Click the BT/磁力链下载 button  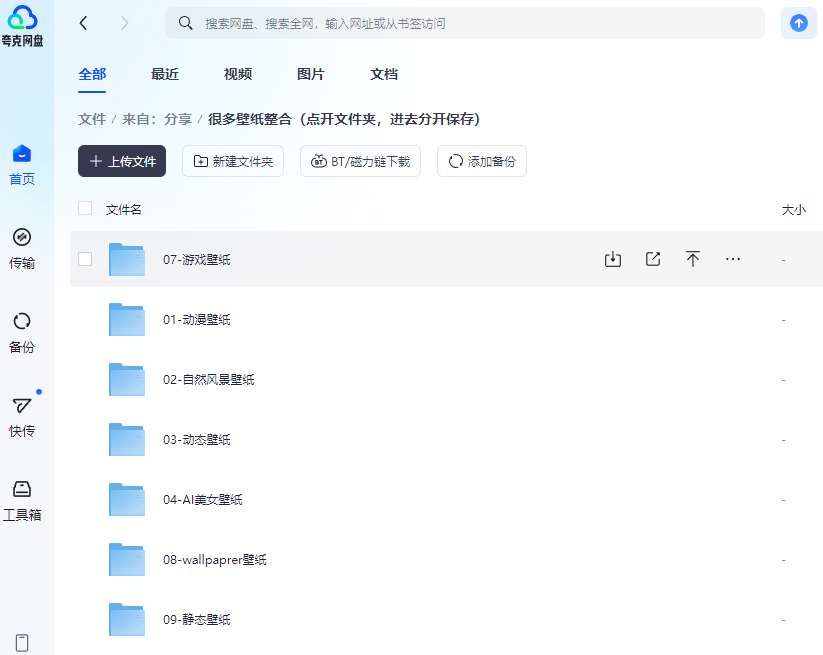(x=361, y=161)
